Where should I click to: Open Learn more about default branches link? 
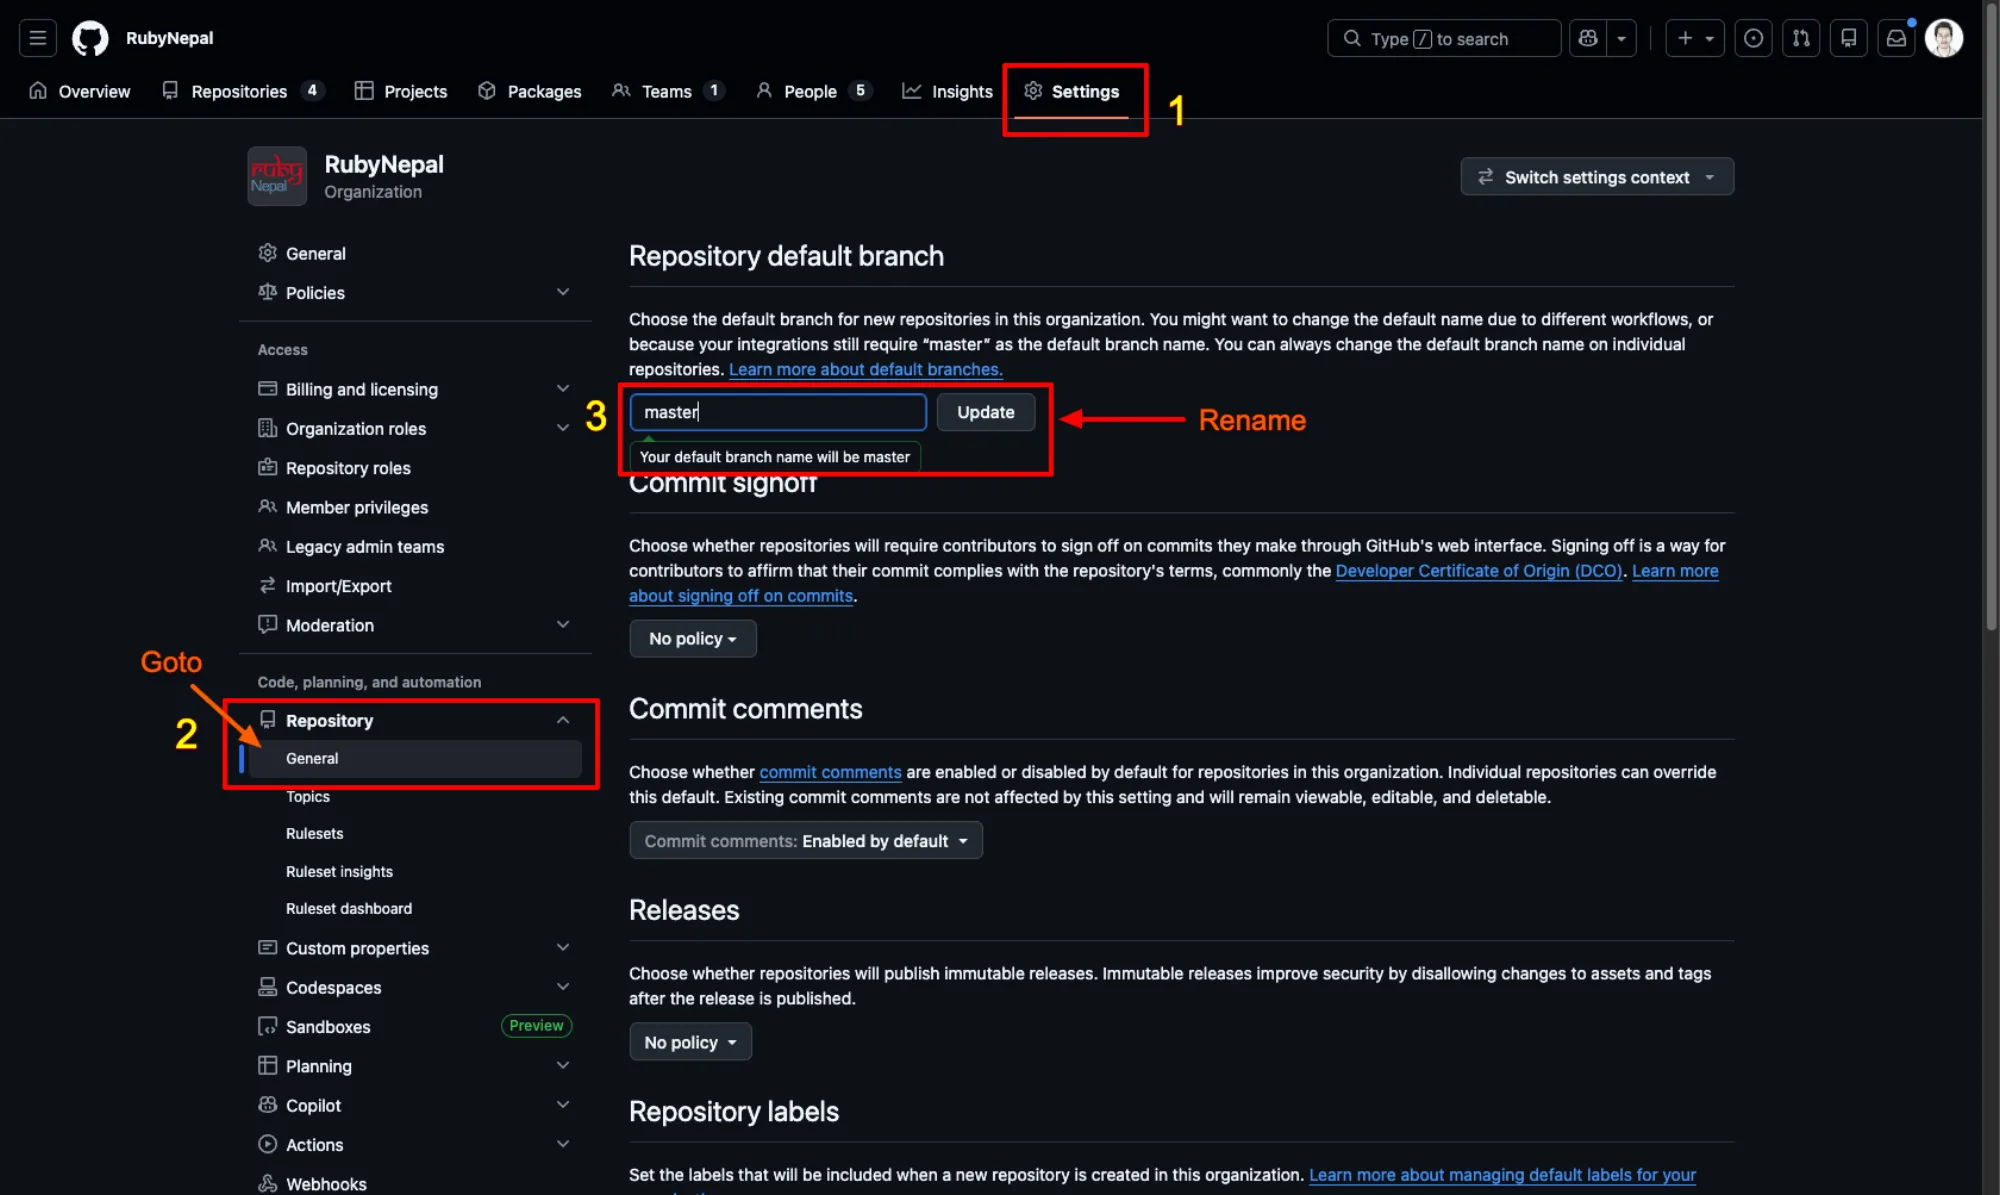[x=865, y=369]
